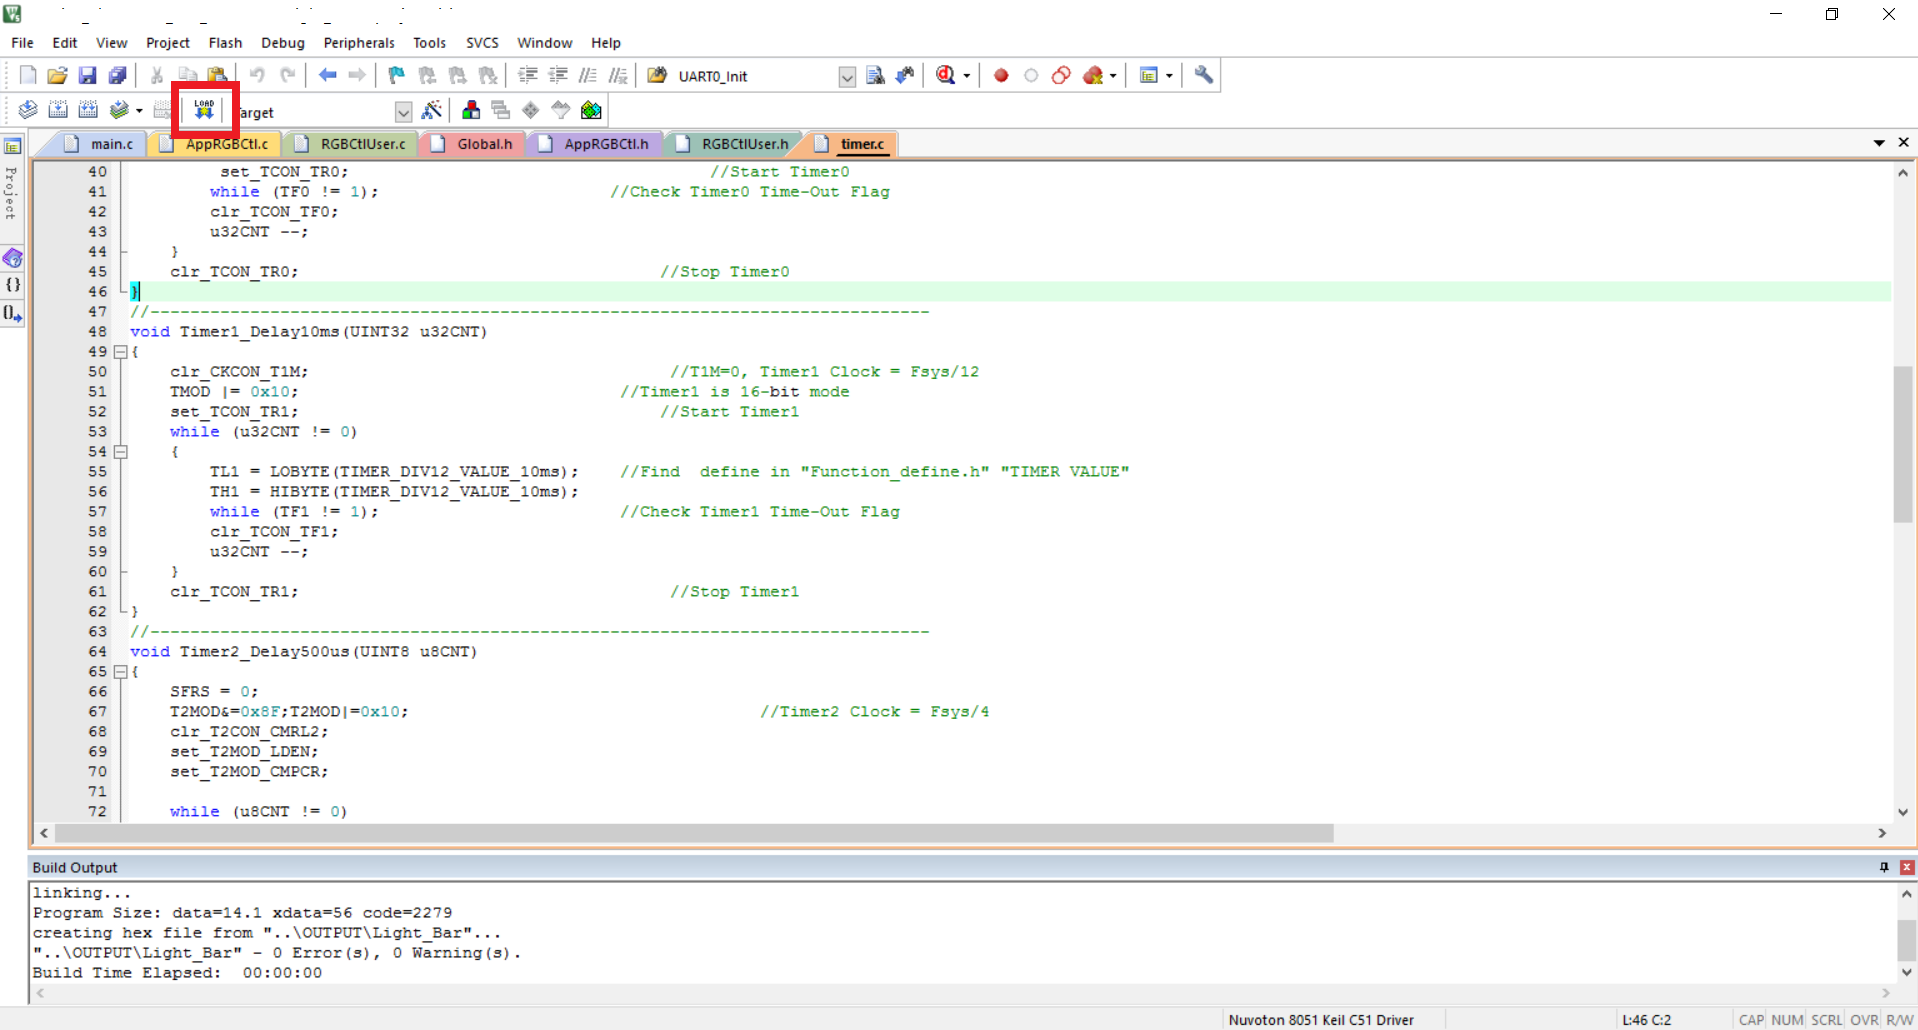Screen dimensions: 1918x1030
Task: Translate current file icon
Action: pos(28,110)
